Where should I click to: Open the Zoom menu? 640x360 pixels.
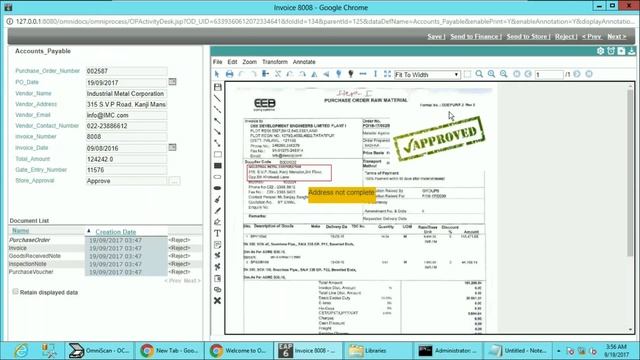coord(249,62)
